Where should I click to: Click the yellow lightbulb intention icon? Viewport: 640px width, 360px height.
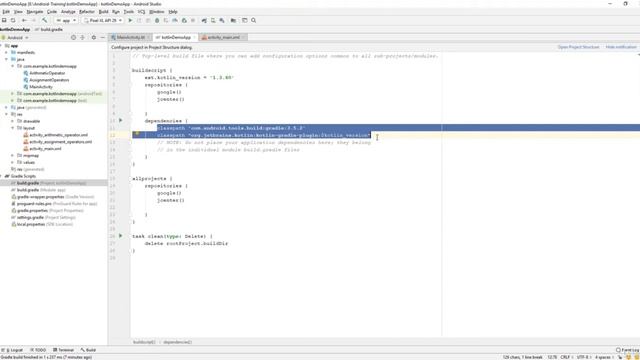coord(137,133)
